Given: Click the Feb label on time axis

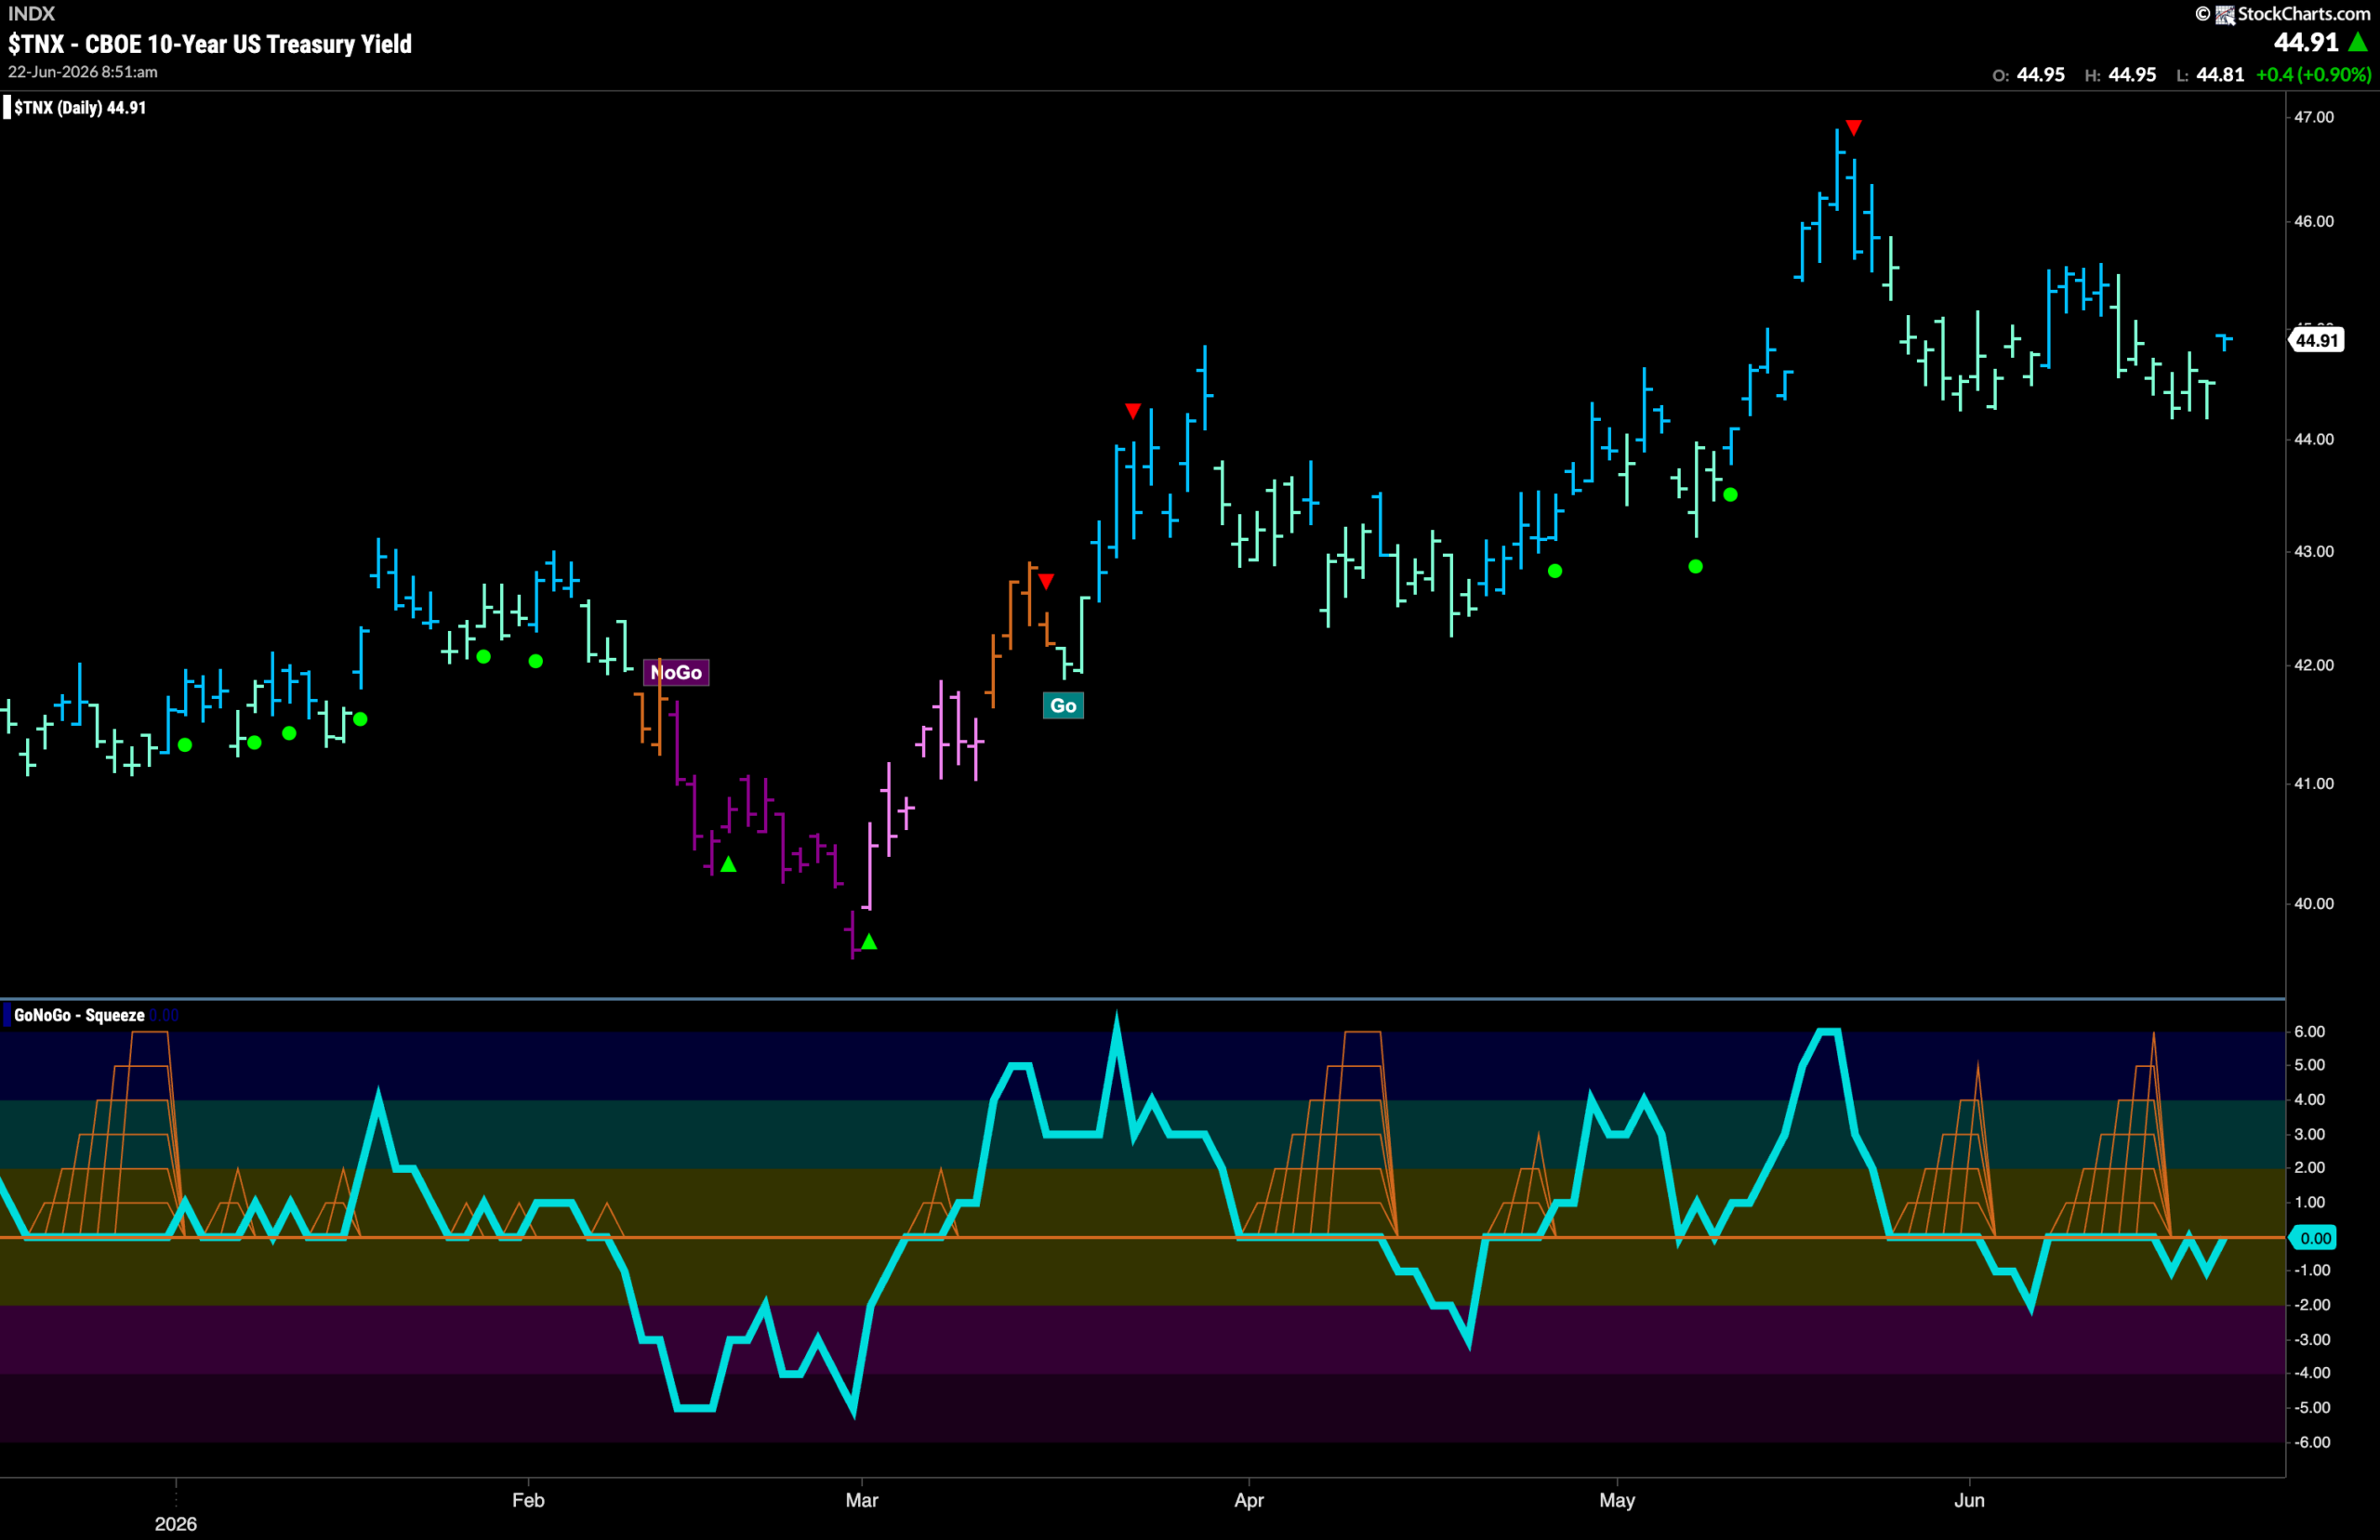Looking at the screenshot, I should 528,1500.
